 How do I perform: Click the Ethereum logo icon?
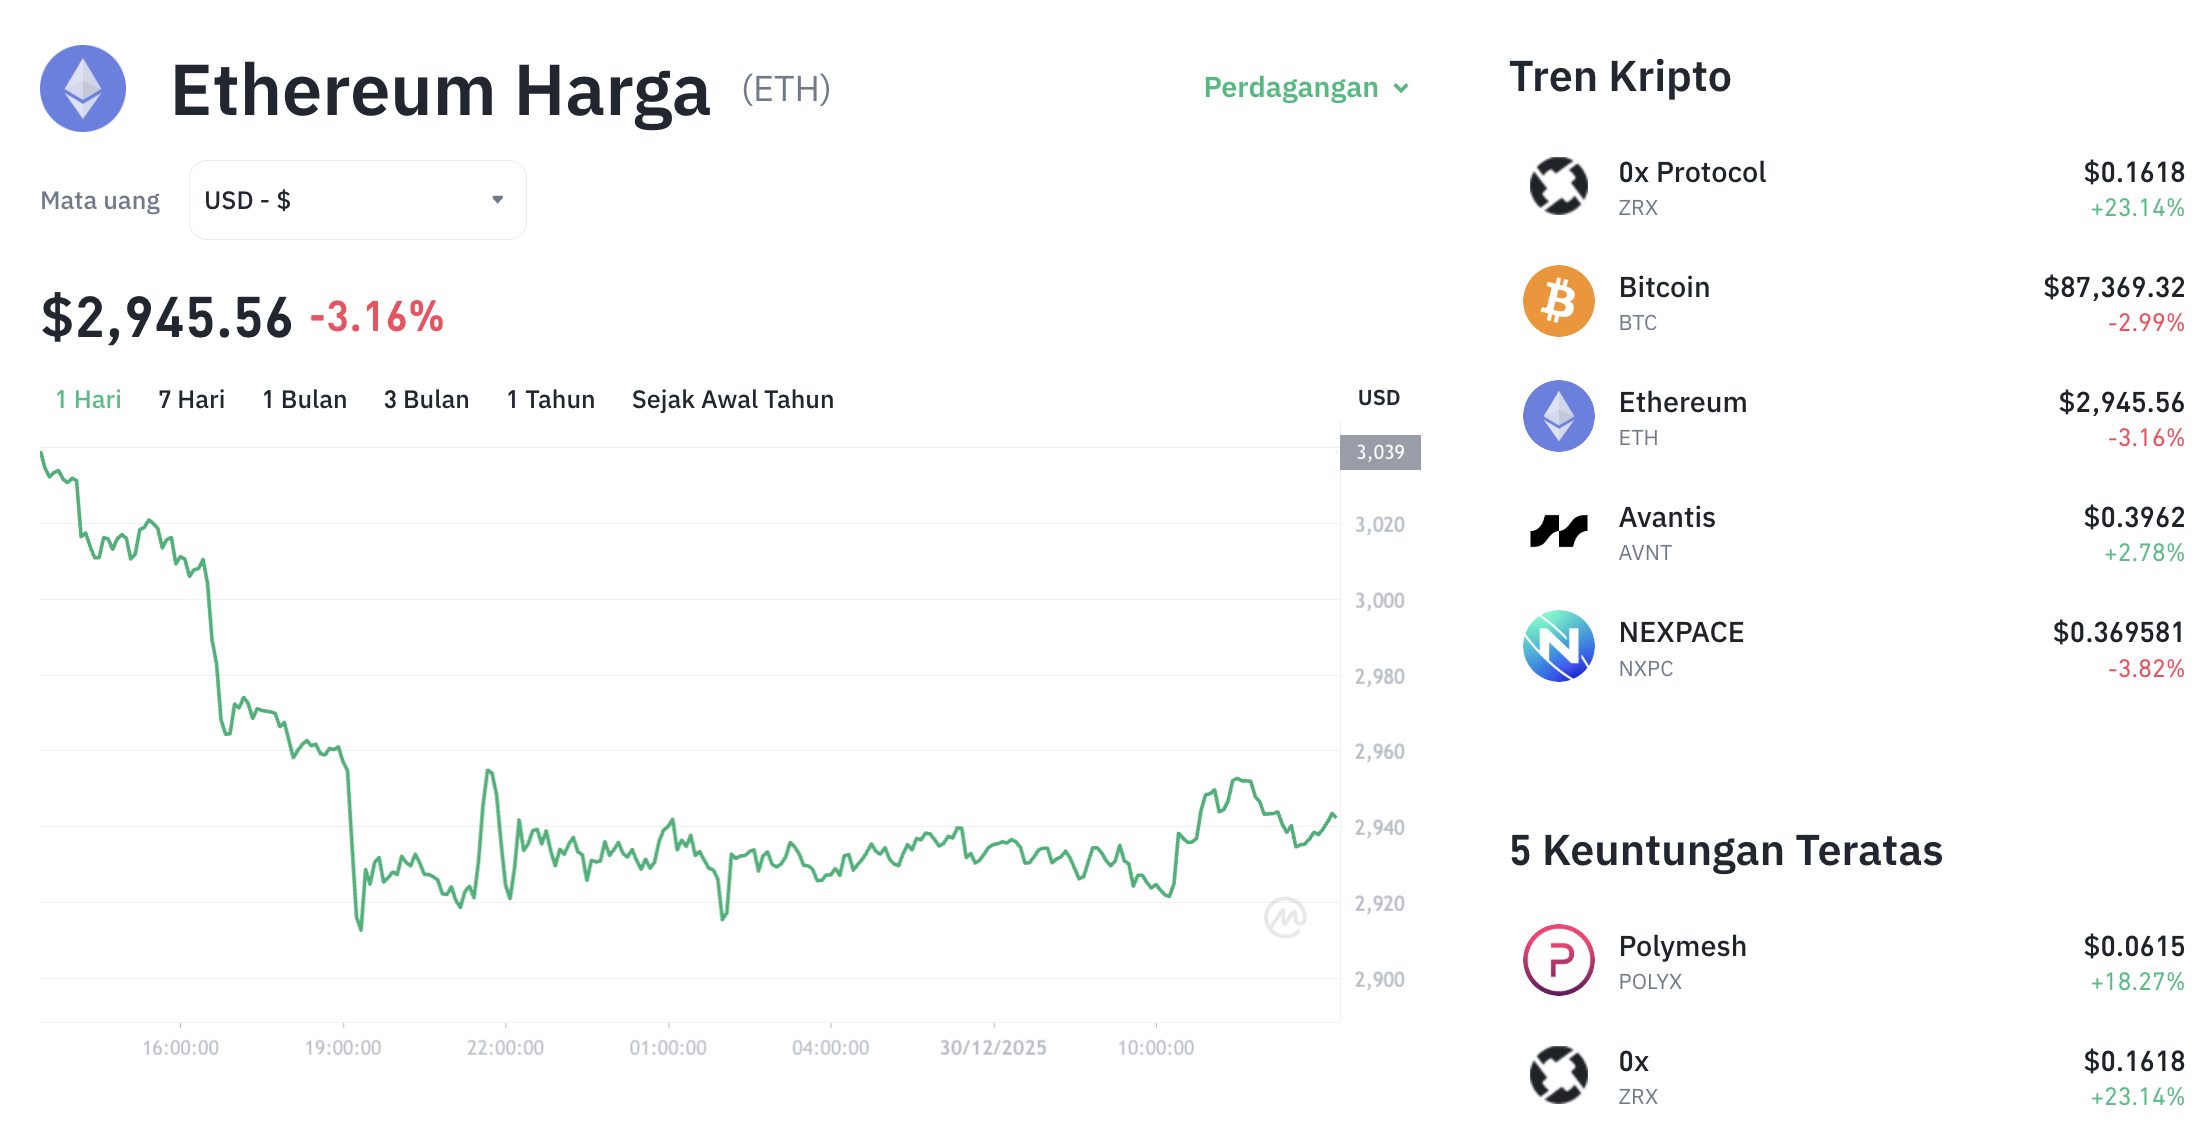pos(82,90)
